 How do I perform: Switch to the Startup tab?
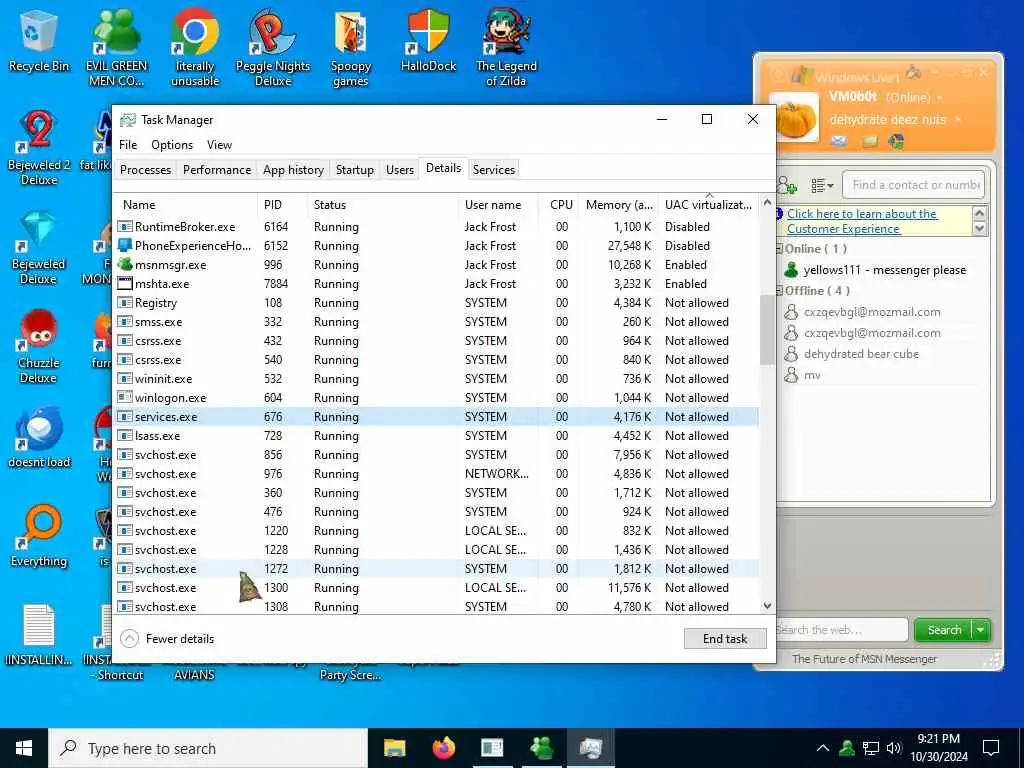[355, 170]
